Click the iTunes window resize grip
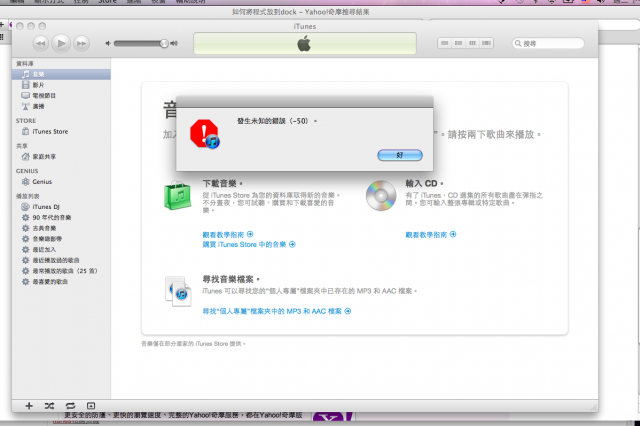Image resolution: width=640 pixels, height=426 pixels. pyautogui.click(x=593, y=407)
